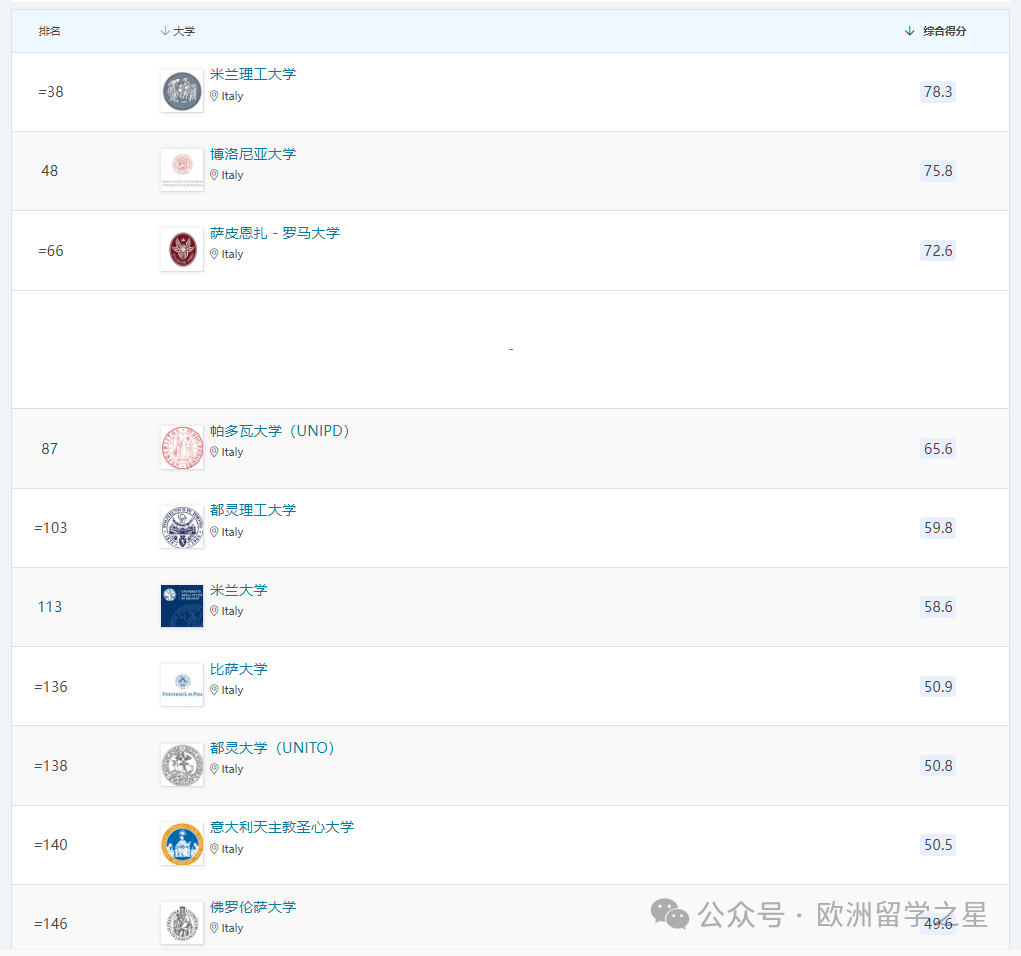Click the University of Padua crest

click(x=182, y=448)
